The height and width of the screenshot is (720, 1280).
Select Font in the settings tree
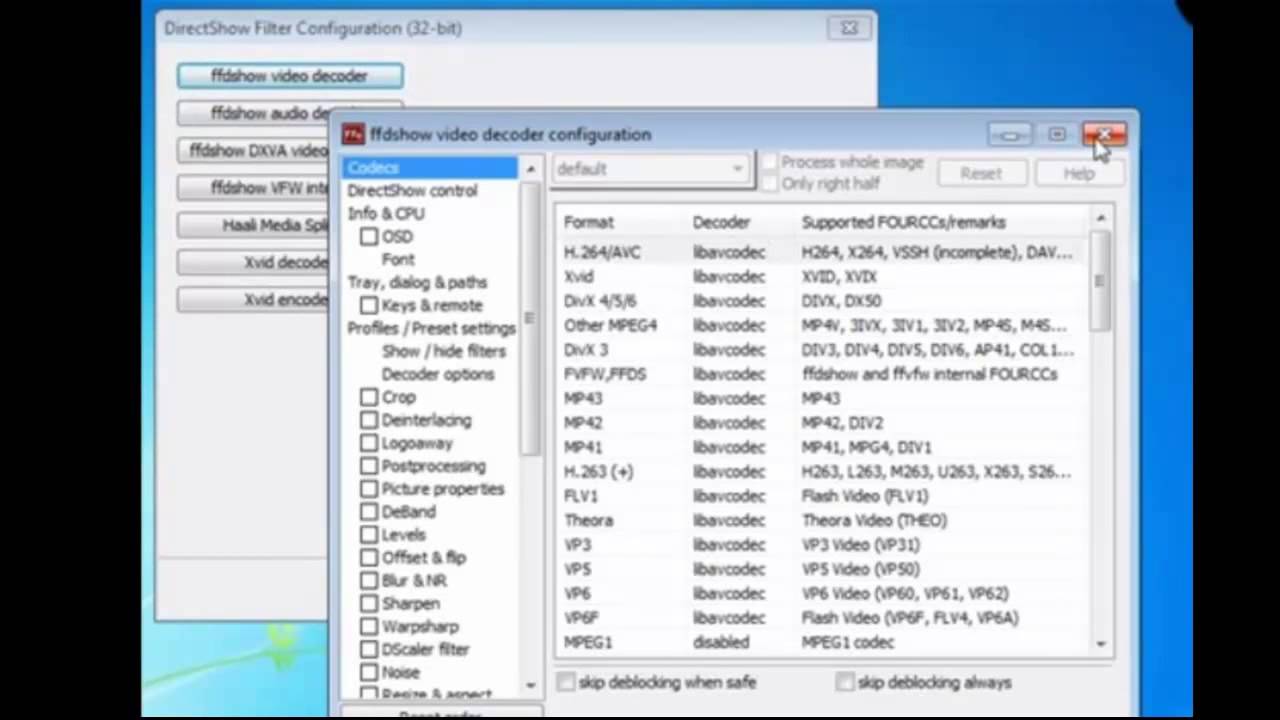click(x=397, y=259)
